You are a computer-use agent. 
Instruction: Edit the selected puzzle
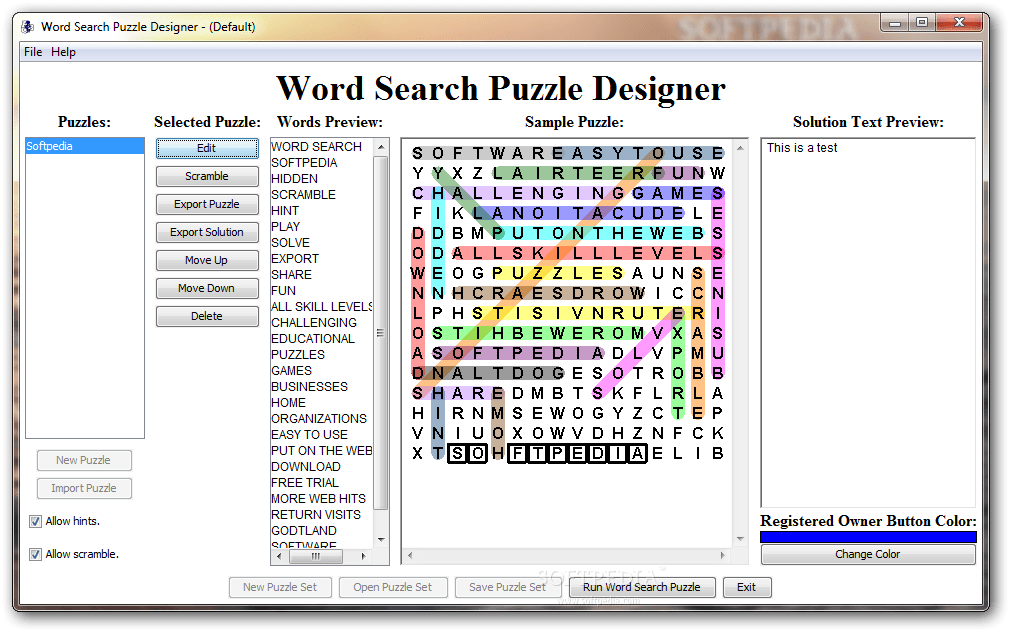click(x=207, y=148)
